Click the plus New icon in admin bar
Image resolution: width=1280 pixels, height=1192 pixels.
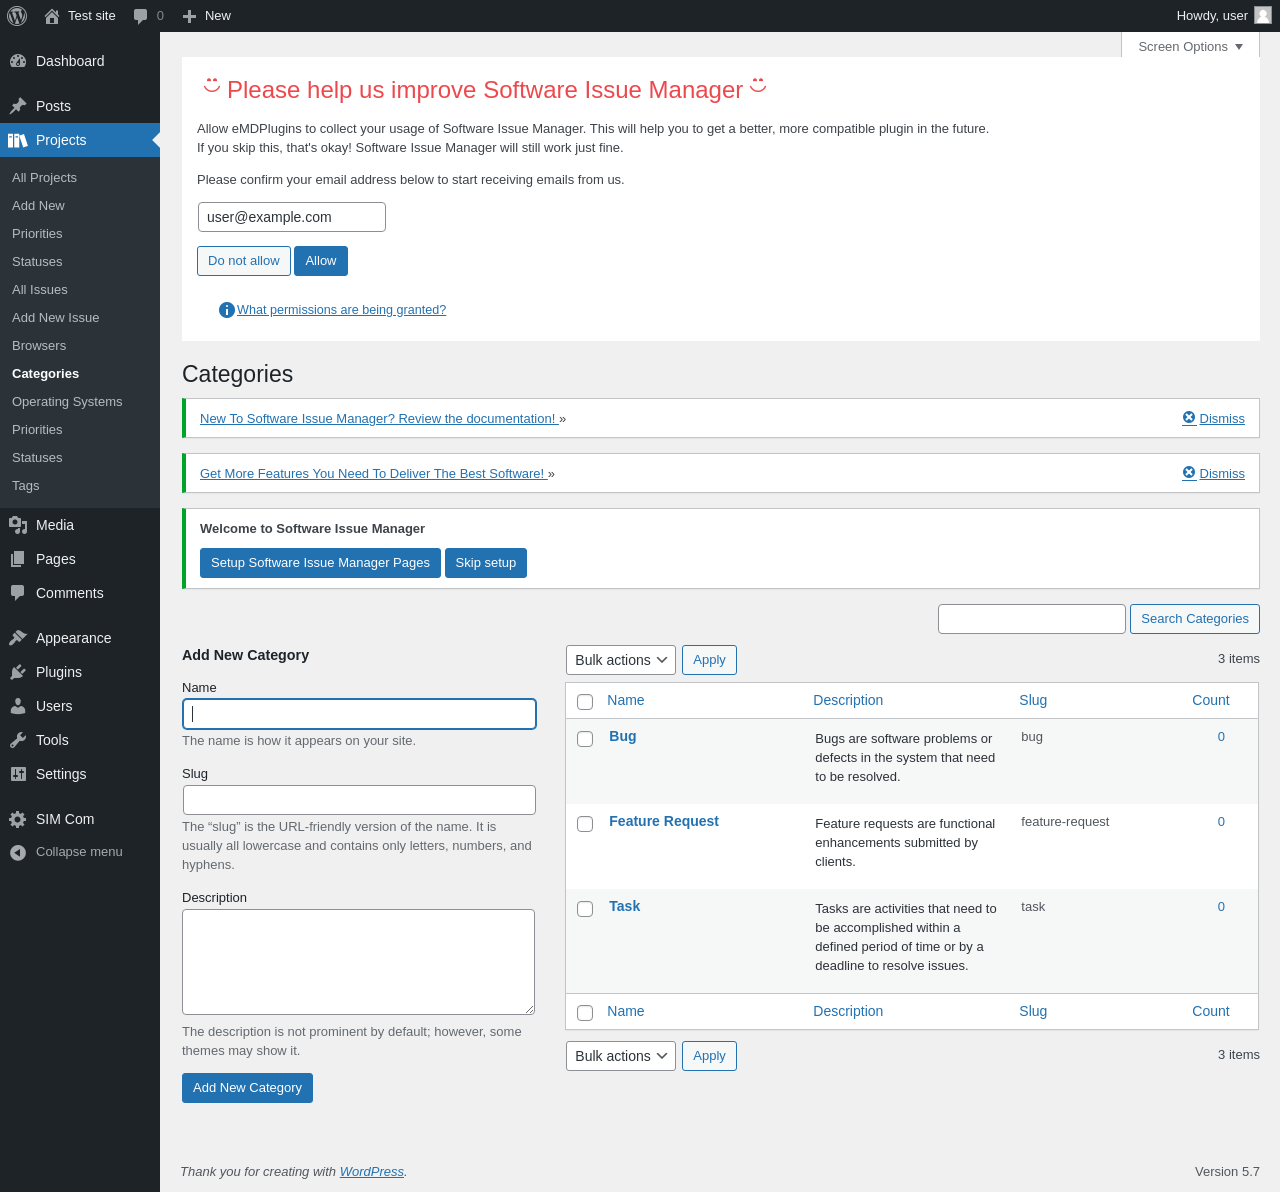click(x=189, y=16)
